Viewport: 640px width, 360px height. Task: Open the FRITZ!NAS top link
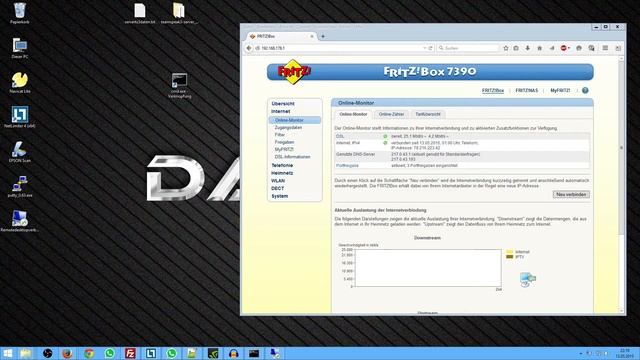pyautogui.click(x=527, y=91)
